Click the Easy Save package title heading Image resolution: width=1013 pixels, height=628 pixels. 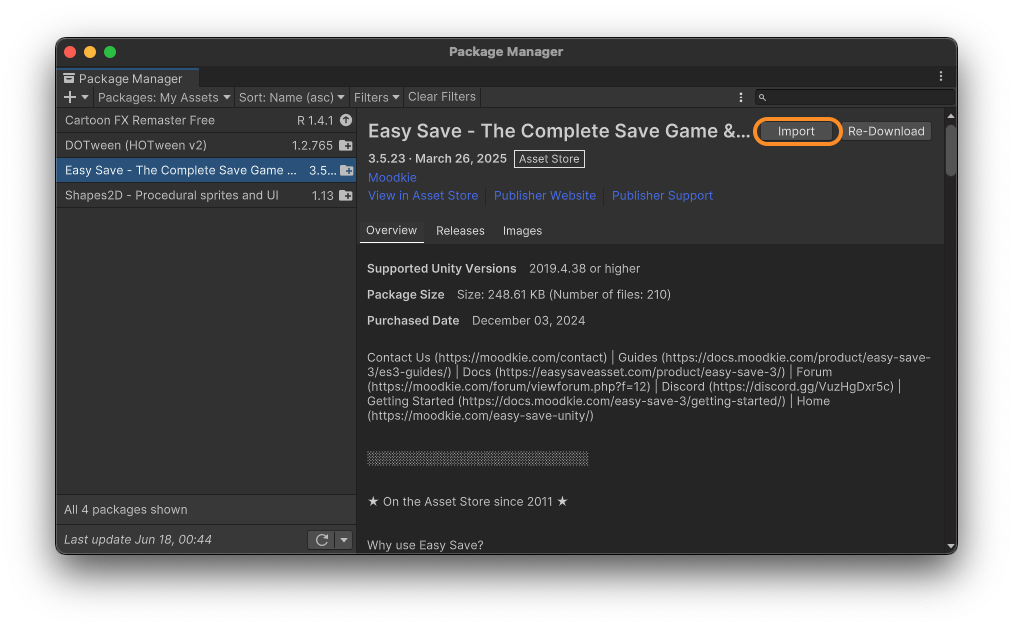click(x=559, y=131)
